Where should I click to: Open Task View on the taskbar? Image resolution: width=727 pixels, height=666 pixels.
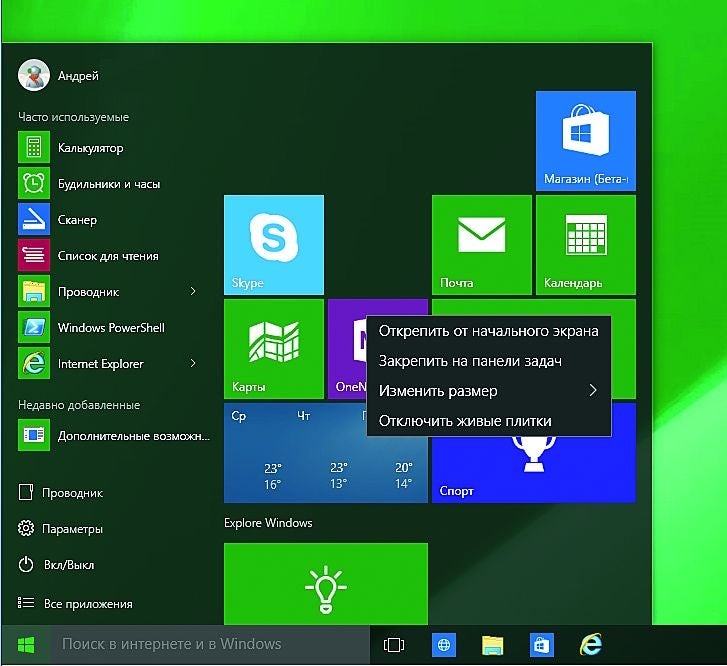tap(394, 645)
